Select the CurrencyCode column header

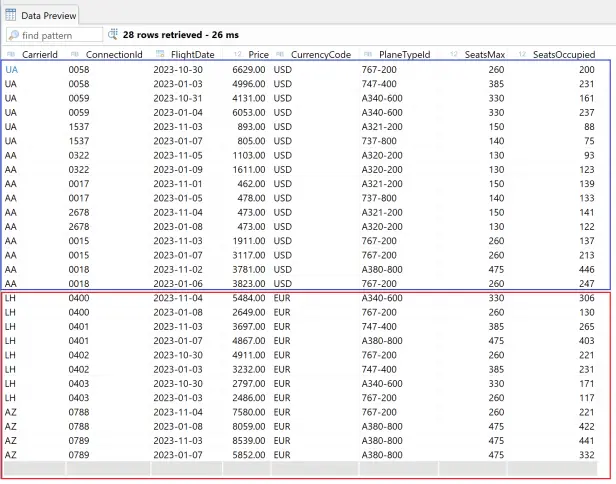321,55
